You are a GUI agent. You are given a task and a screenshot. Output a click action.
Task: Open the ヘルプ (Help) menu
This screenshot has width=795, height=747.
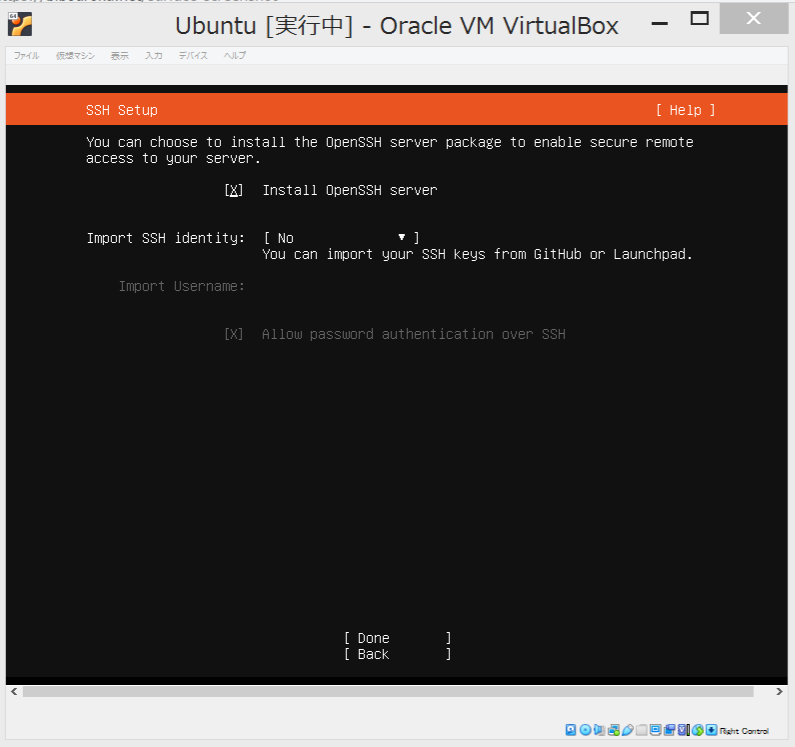[x=235, y=55]
